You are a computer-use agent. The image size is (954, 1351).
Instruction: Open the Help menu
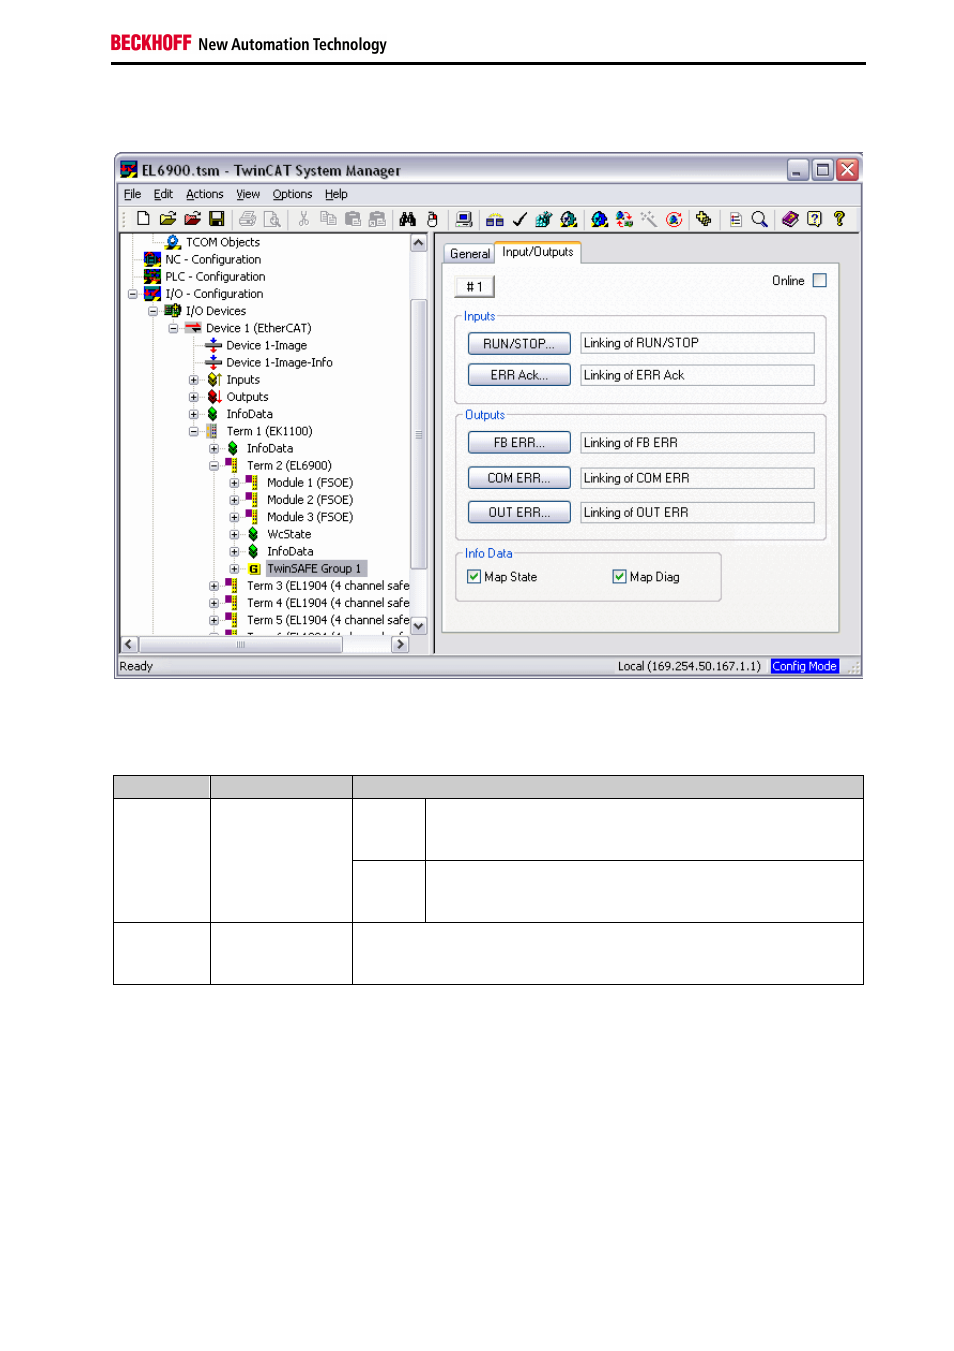(x=336, y=194)
